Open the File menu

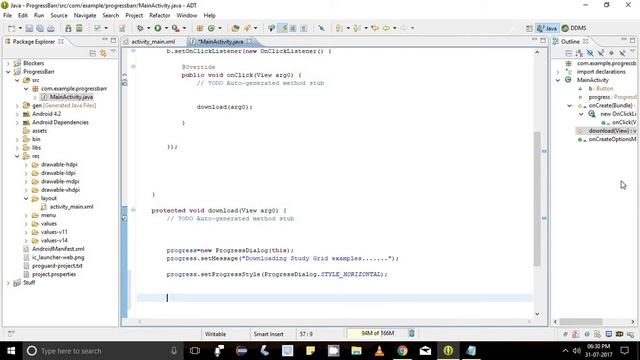coord(7,16)
